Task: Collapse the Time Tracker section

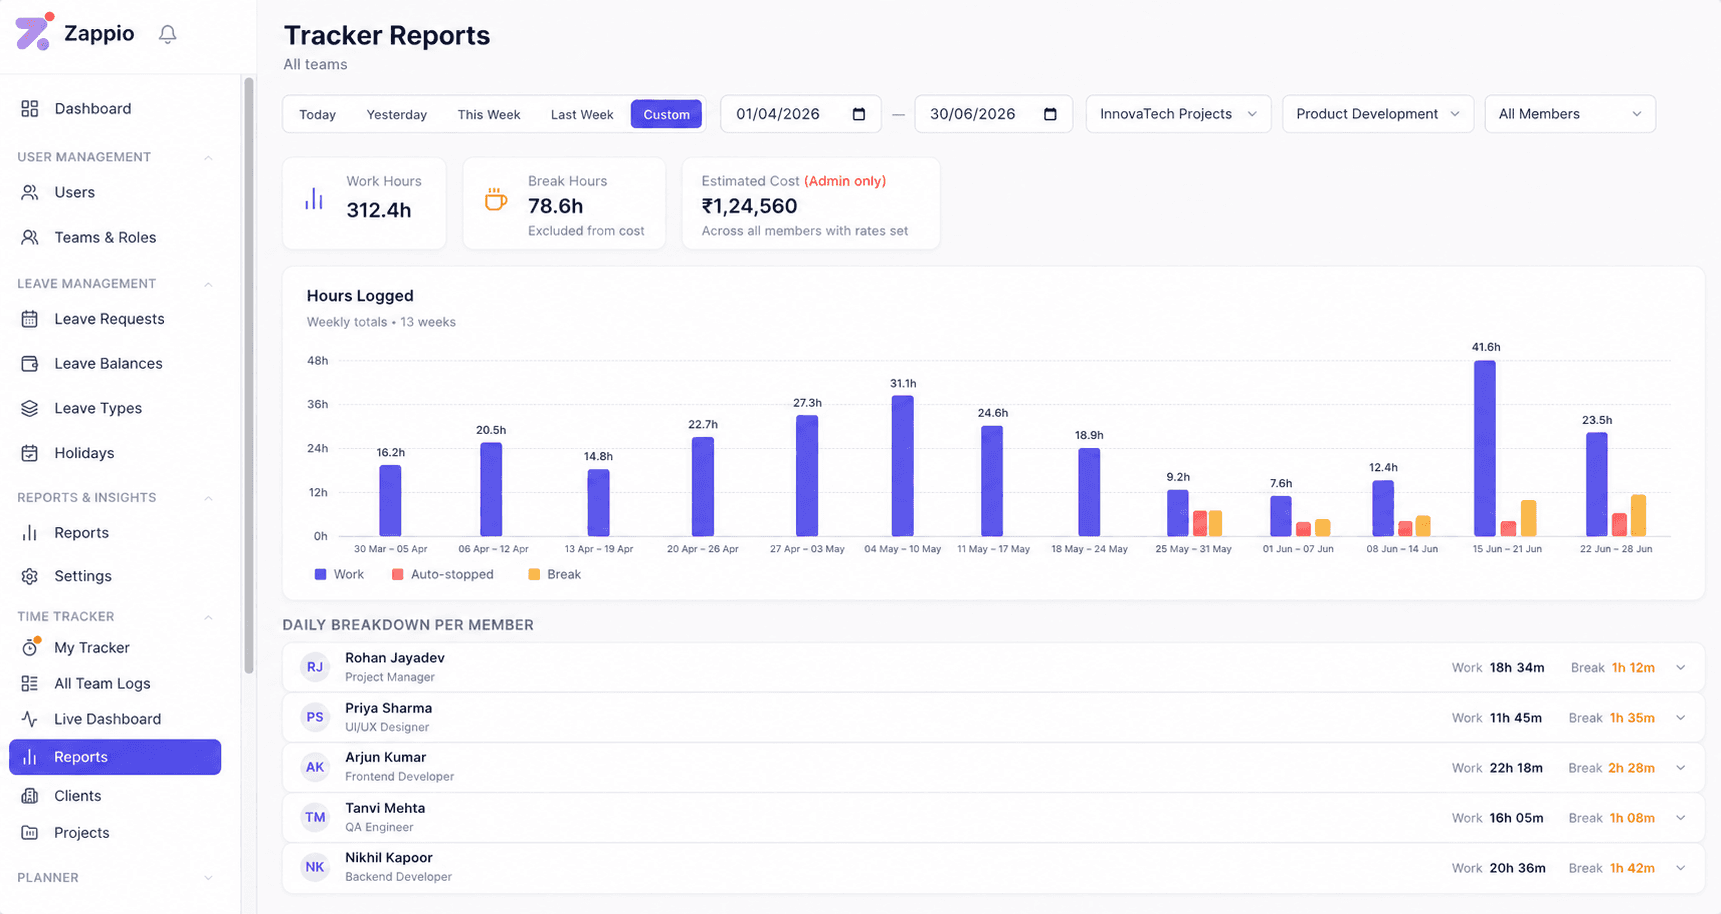Action: coord(208,617)
